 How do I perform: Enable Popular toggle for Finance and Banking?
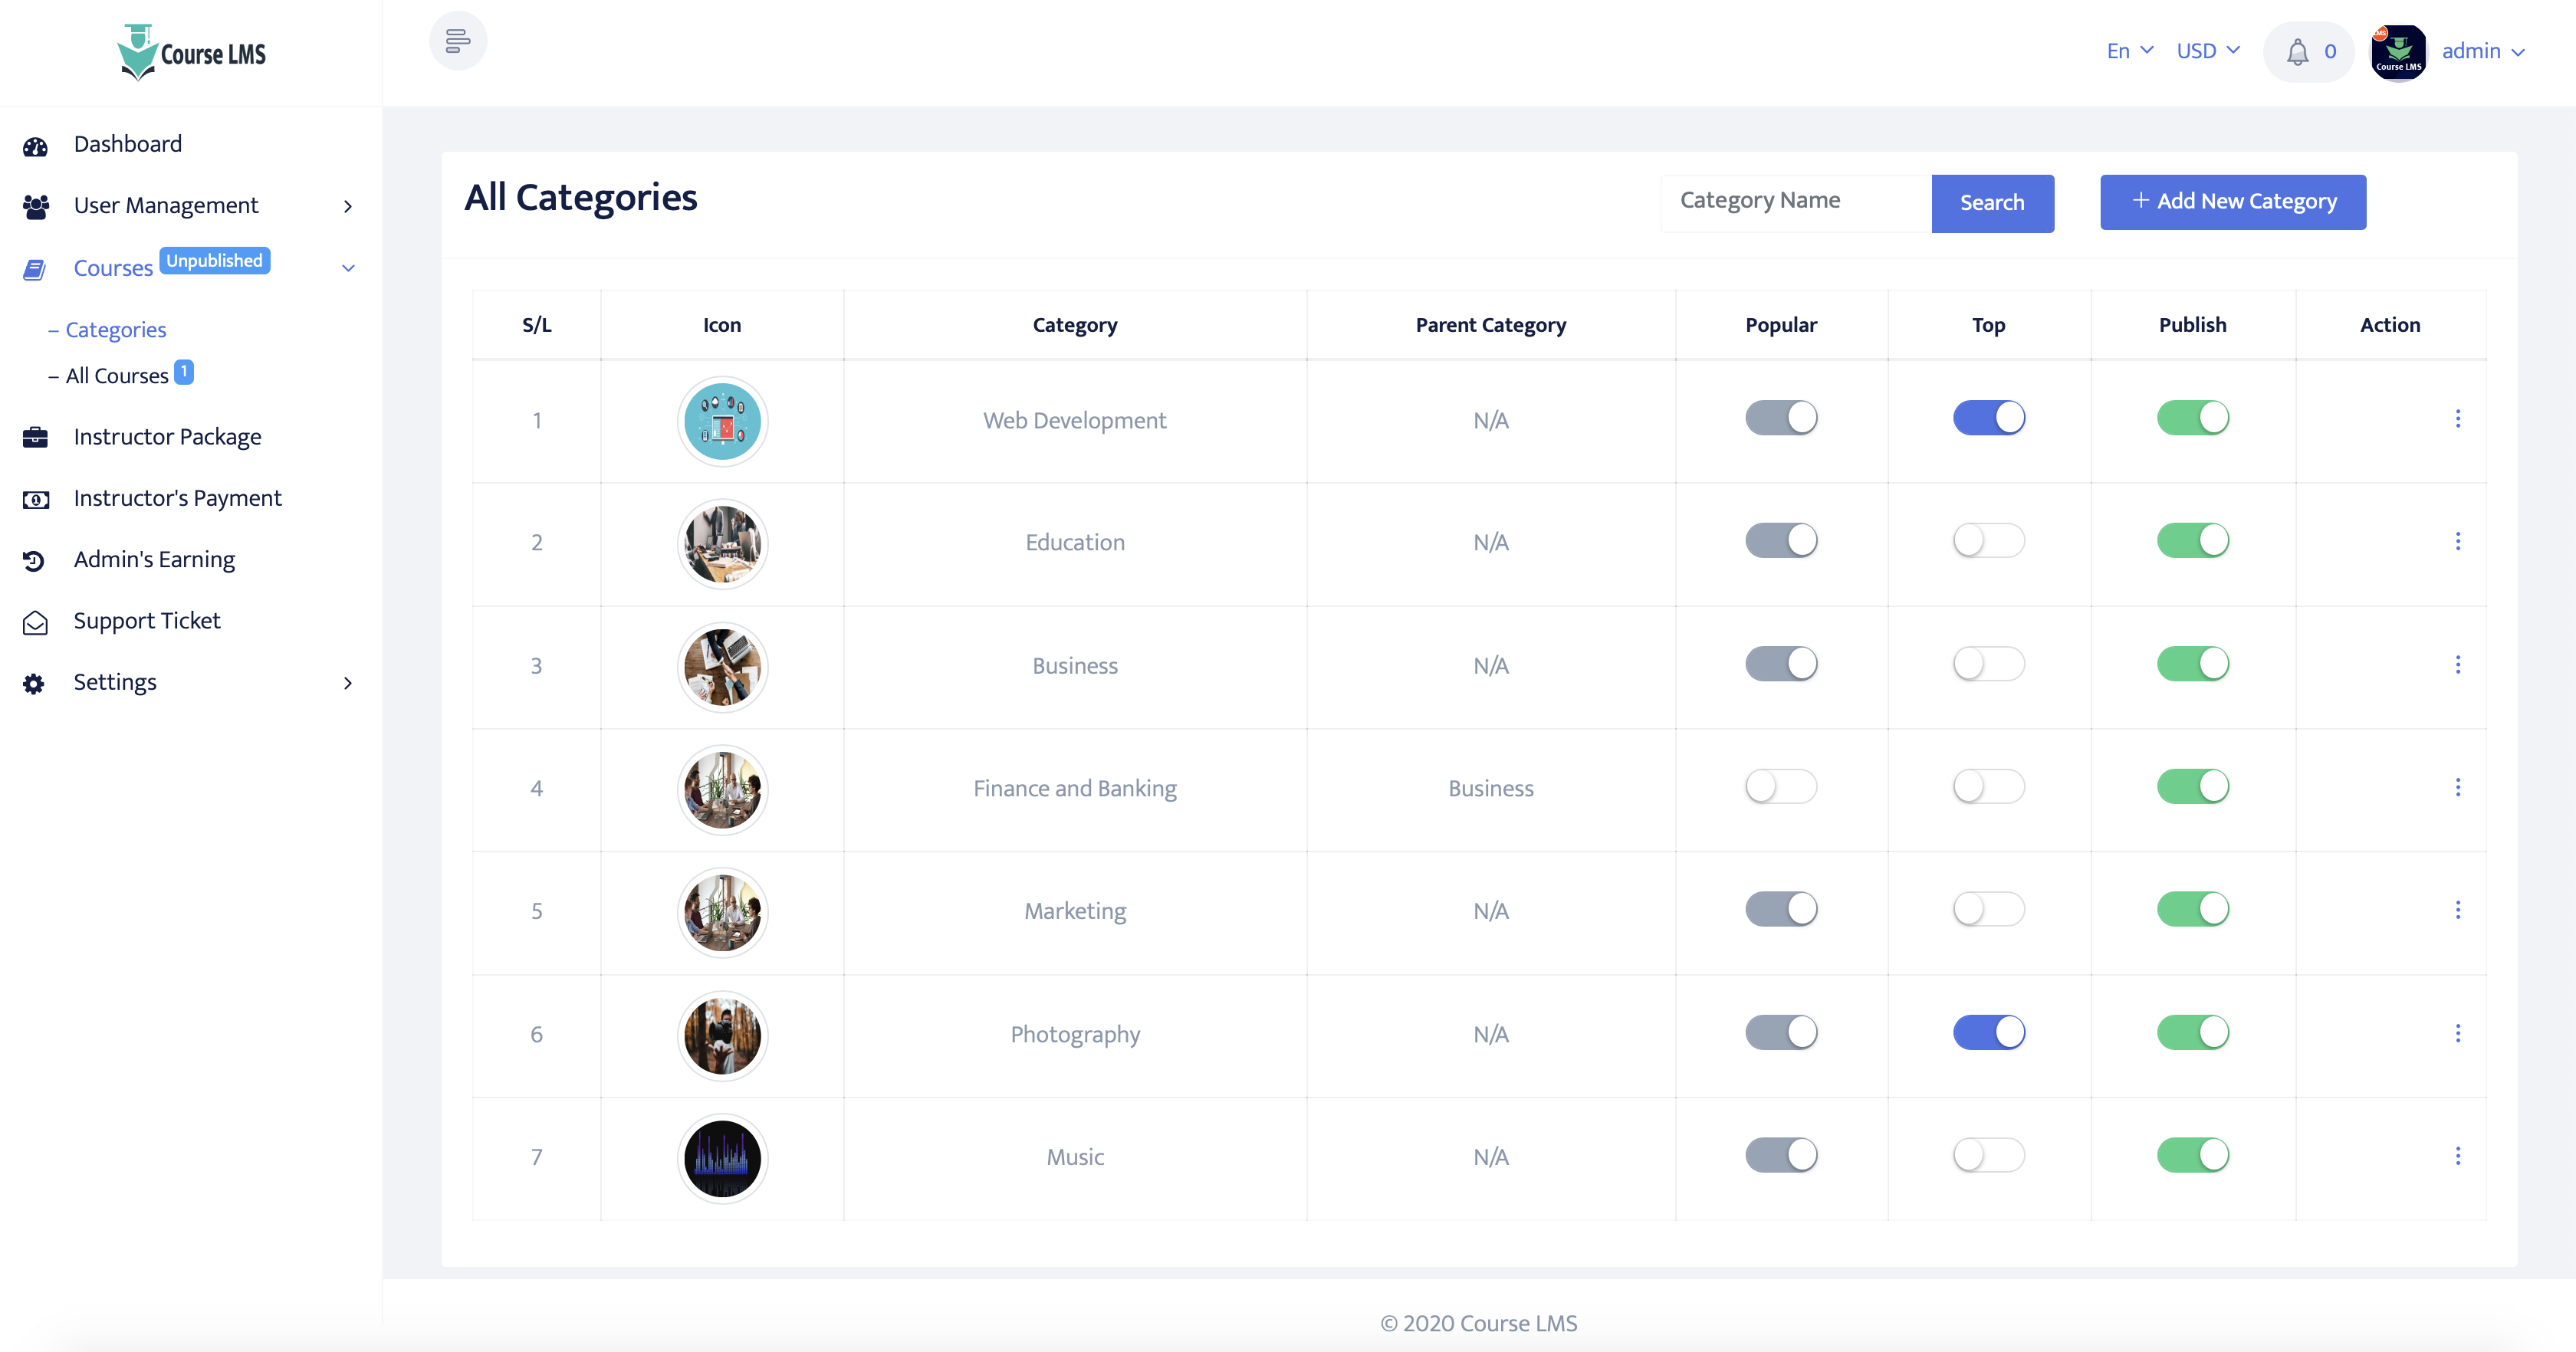(1780, 787)
